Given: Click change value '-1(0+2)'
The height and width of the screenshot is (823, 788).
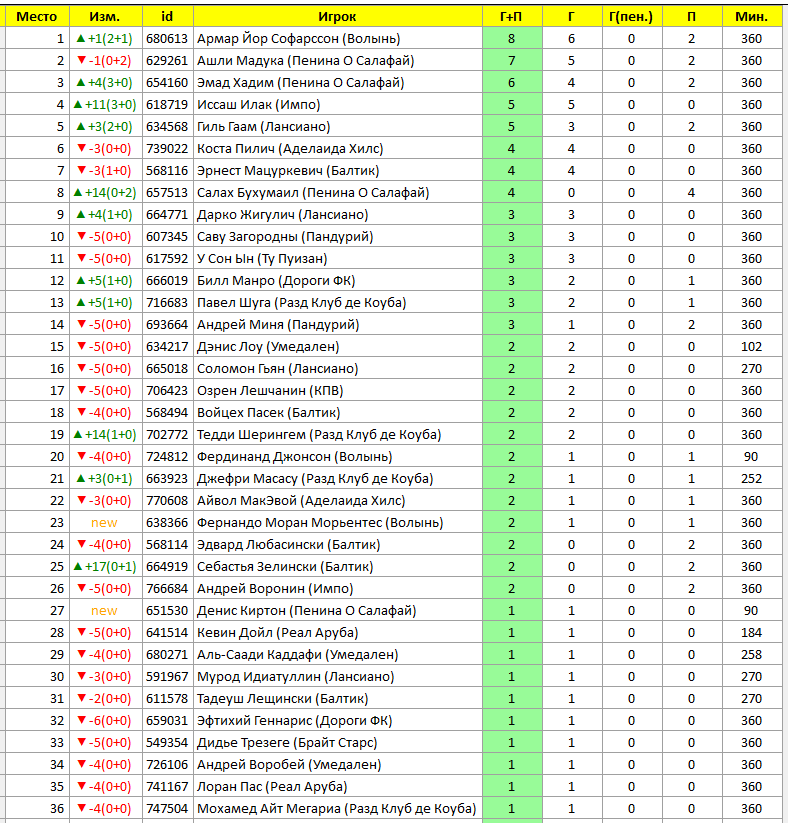Looking at the screenshot, I should click(106, 60).
